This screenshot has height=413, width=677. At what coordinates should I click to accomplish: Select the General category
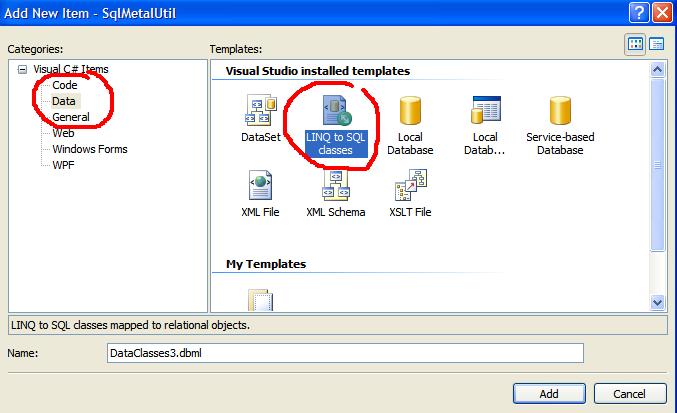(x=71, y=117)
